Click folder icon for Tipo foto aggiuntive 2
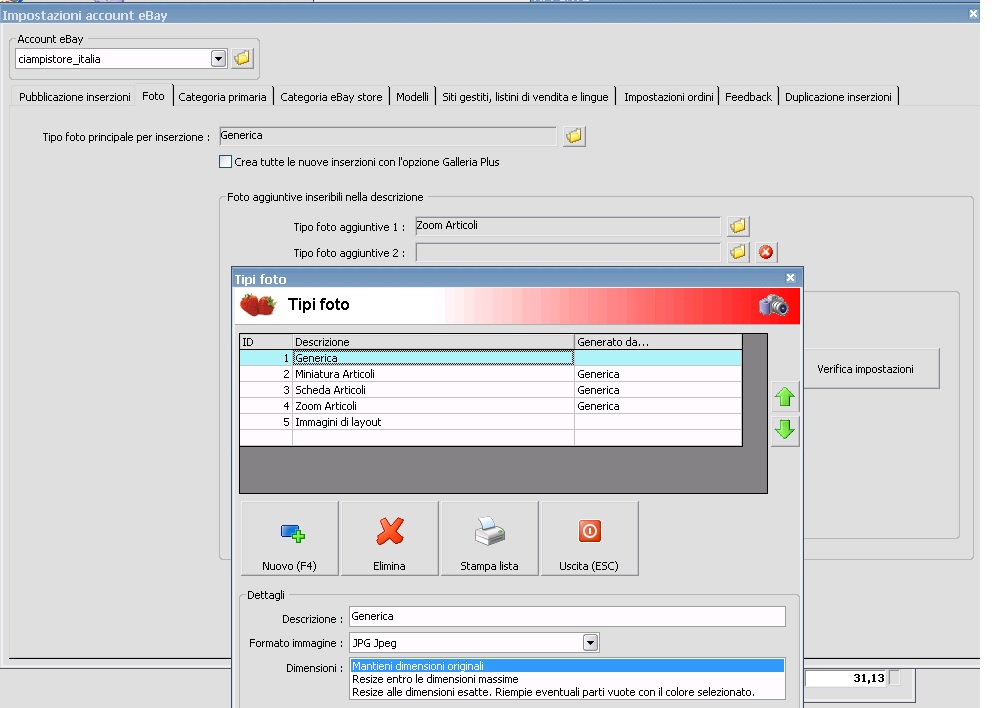Screen dimensions: 1008x708 click(738, 252)
